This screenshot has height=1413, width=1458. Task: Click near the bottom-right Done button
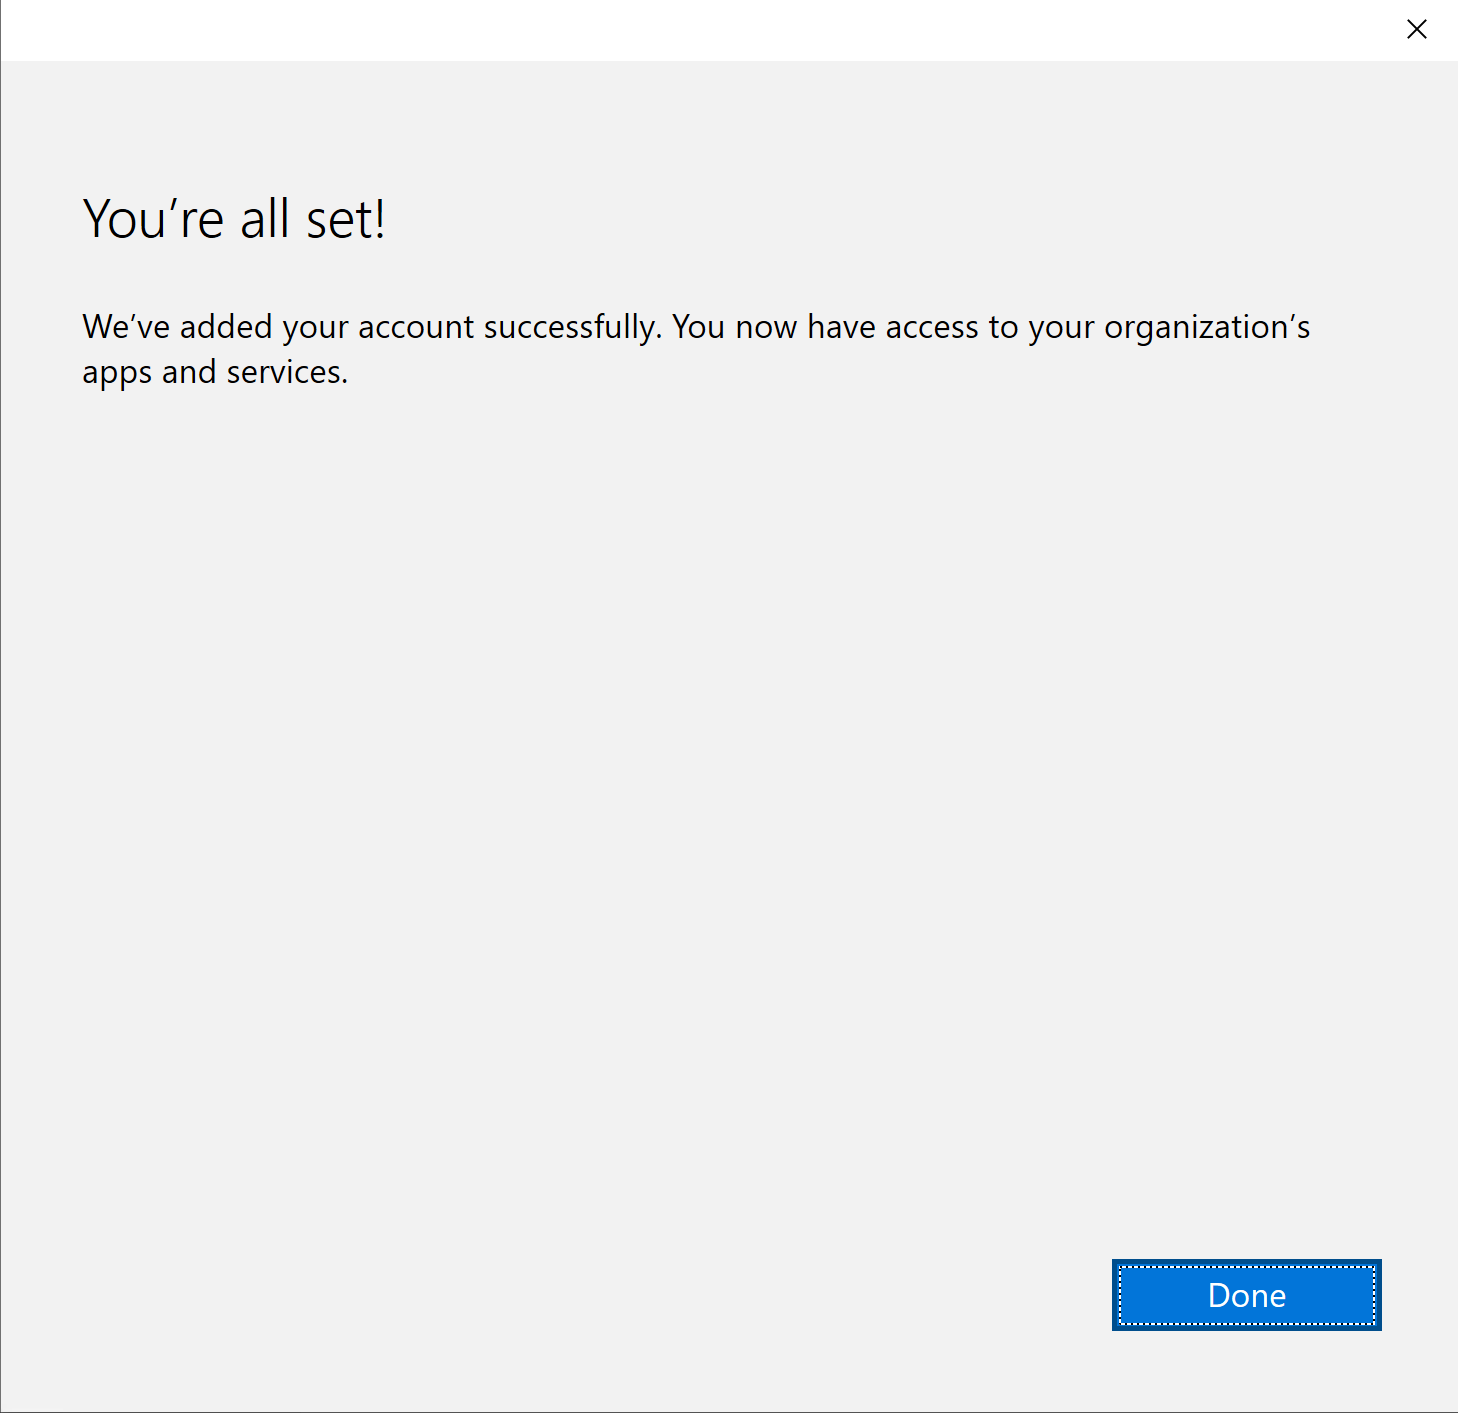click(1245, 1295)
